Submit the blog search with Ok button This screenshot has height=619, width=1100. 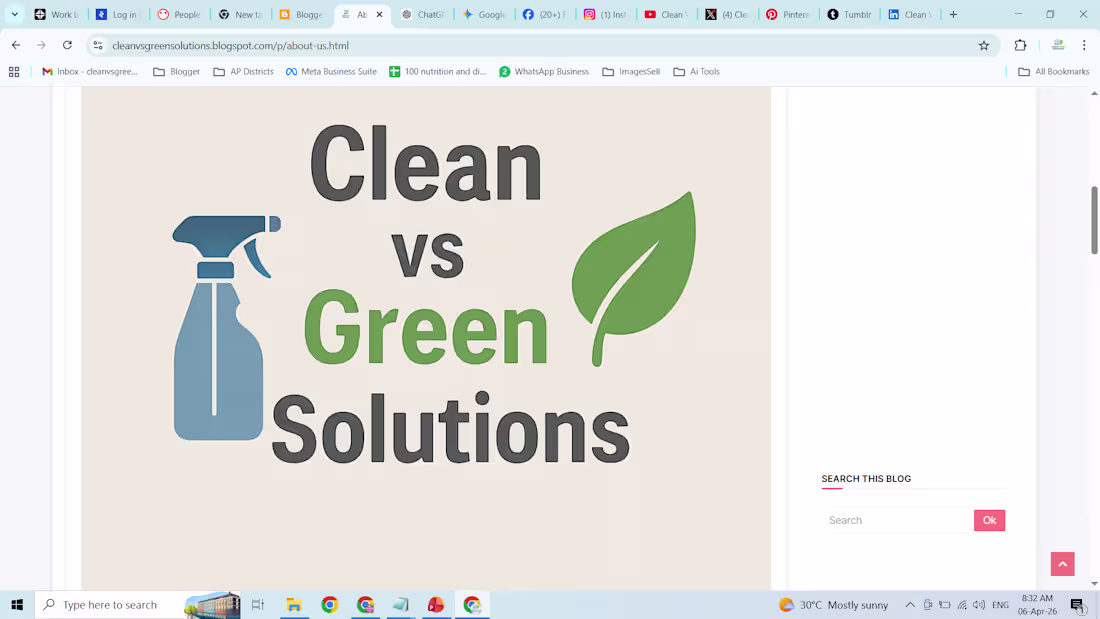(x=989, y=520)
